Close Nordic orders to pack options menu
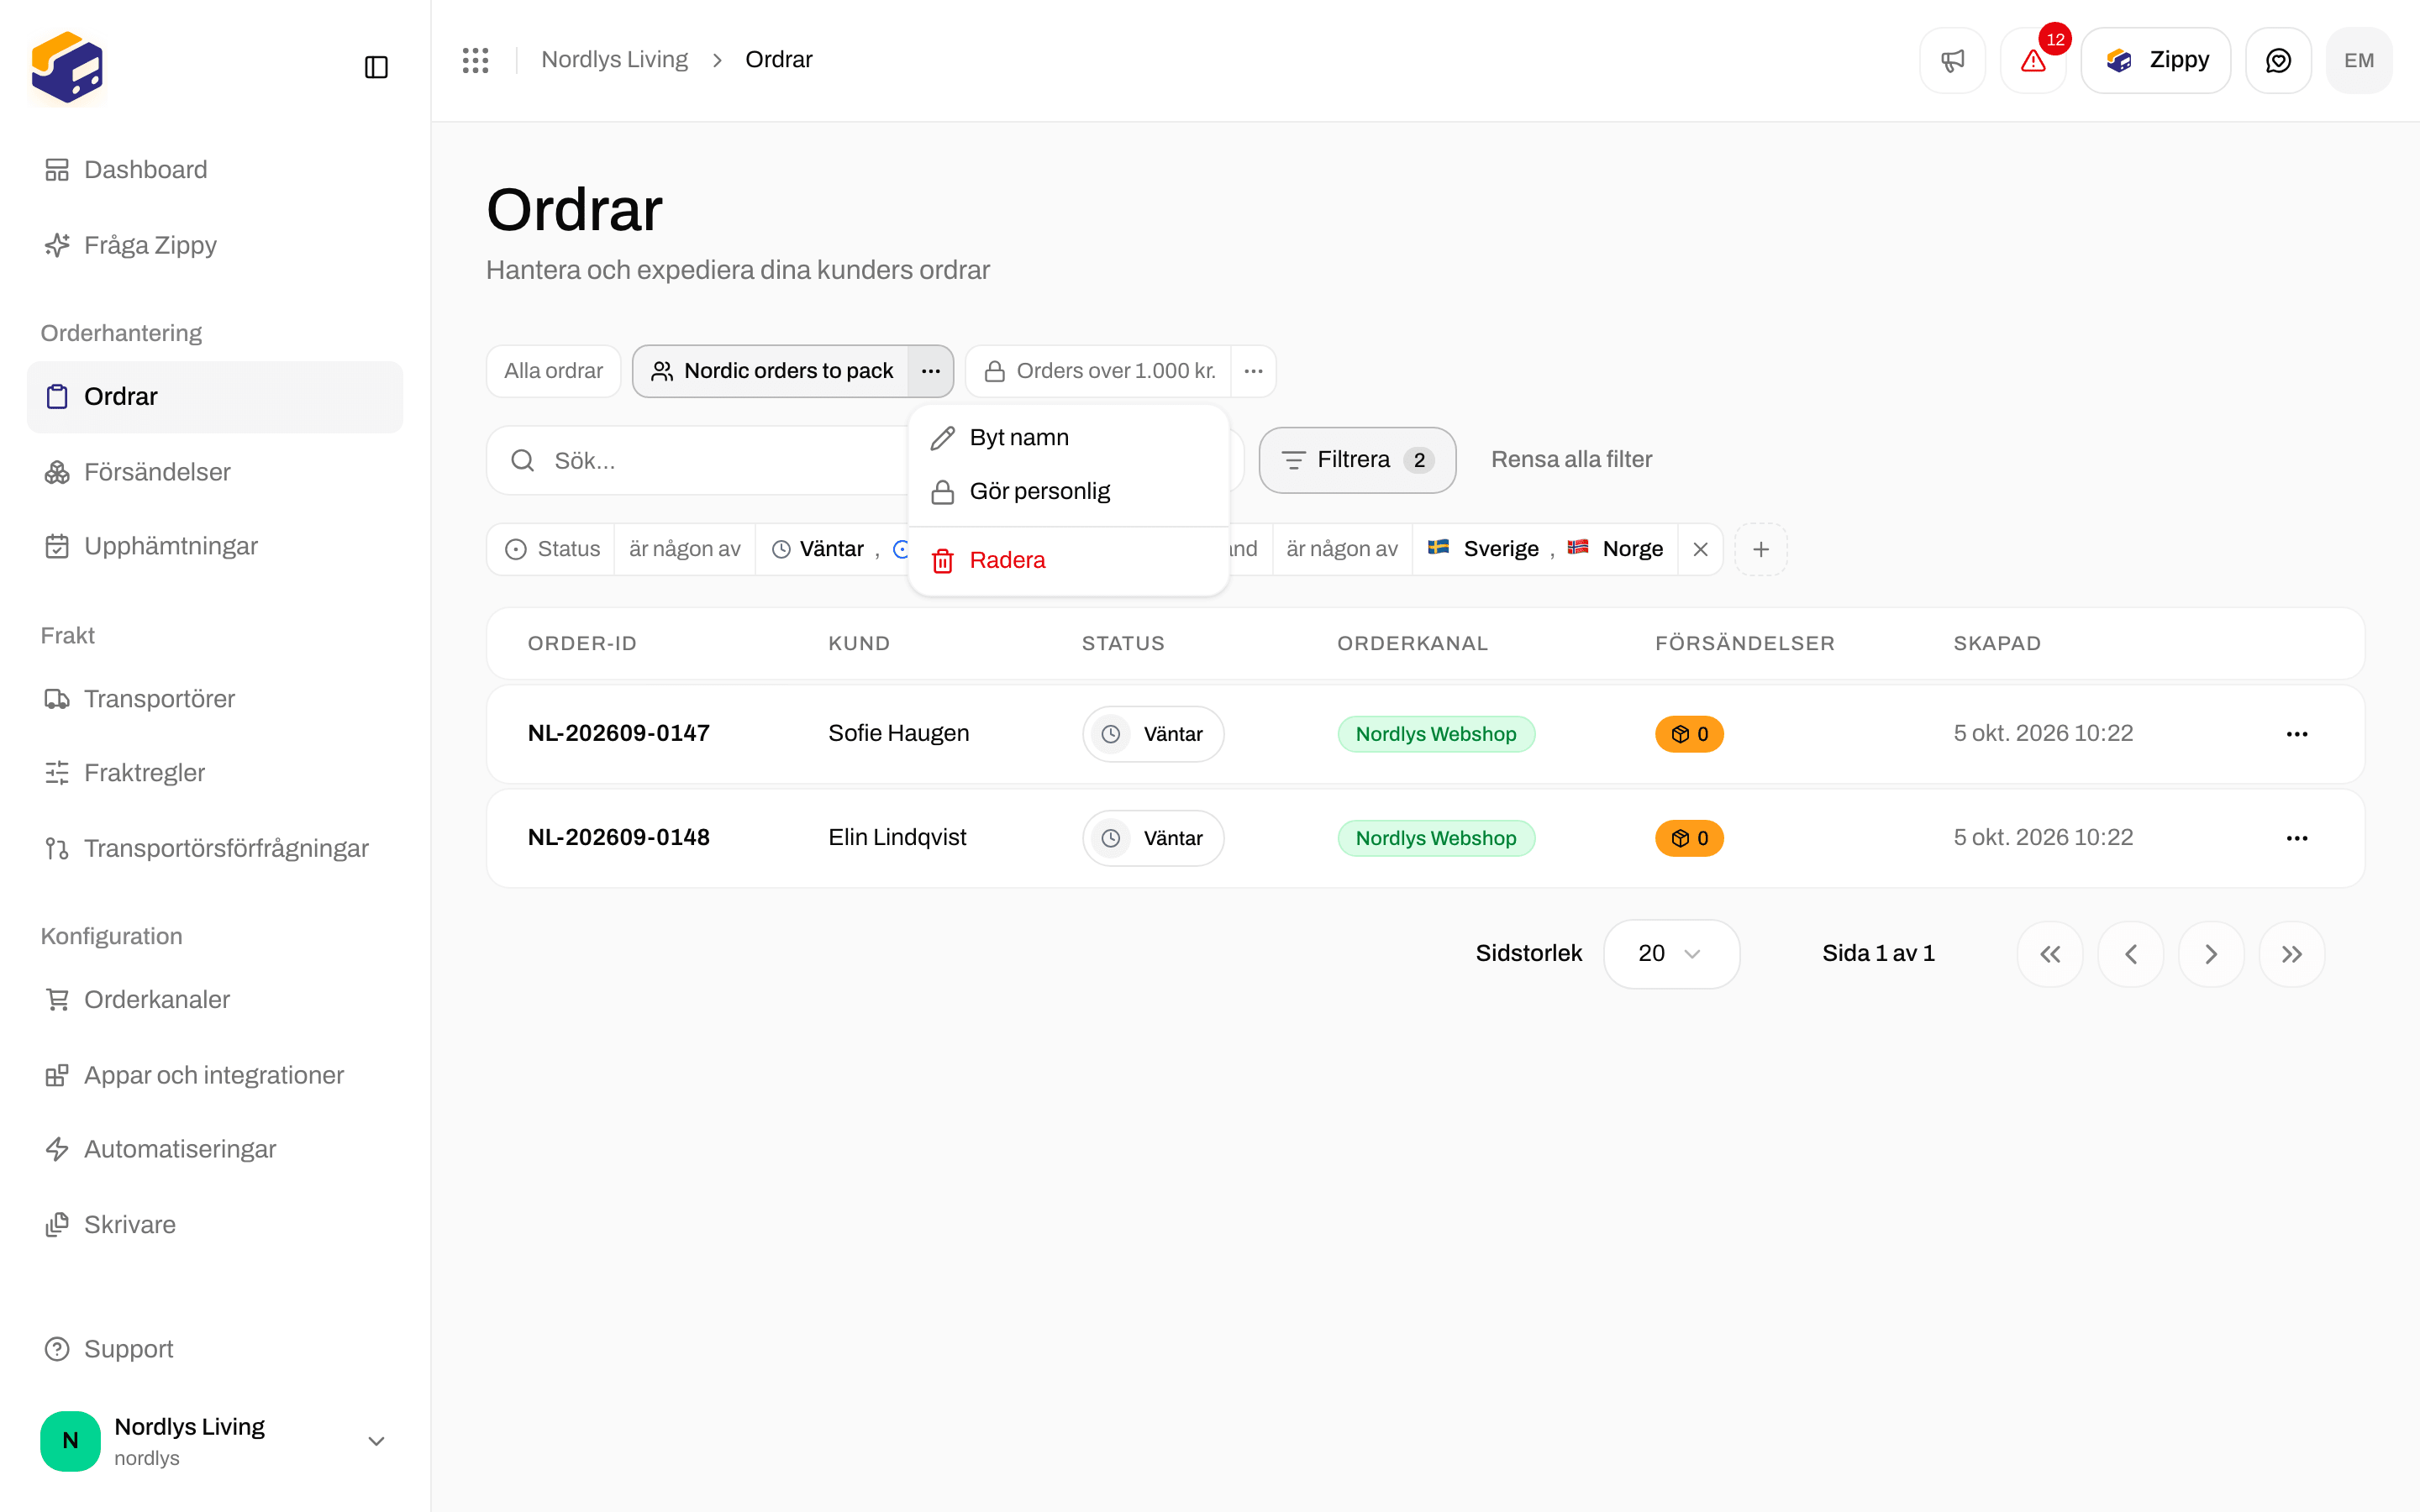This screenshot has width=2420, height=1512. tap(930, 371)
